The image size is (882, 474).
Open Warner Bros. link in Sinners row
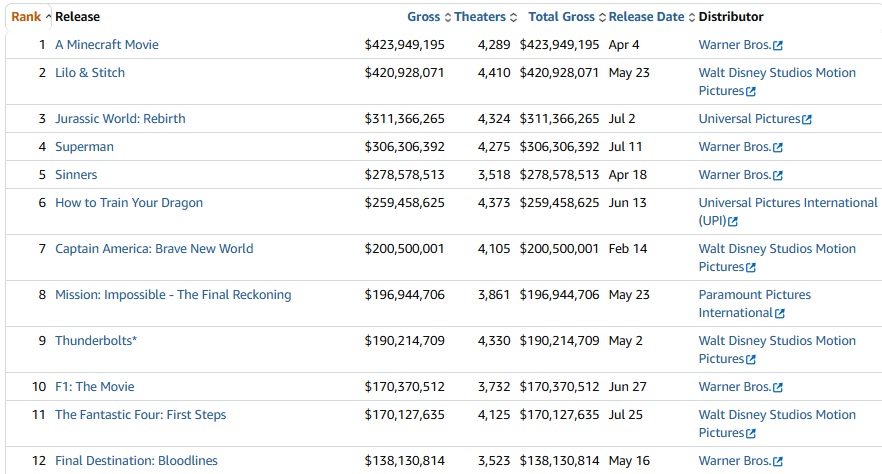tap(735, 175)
